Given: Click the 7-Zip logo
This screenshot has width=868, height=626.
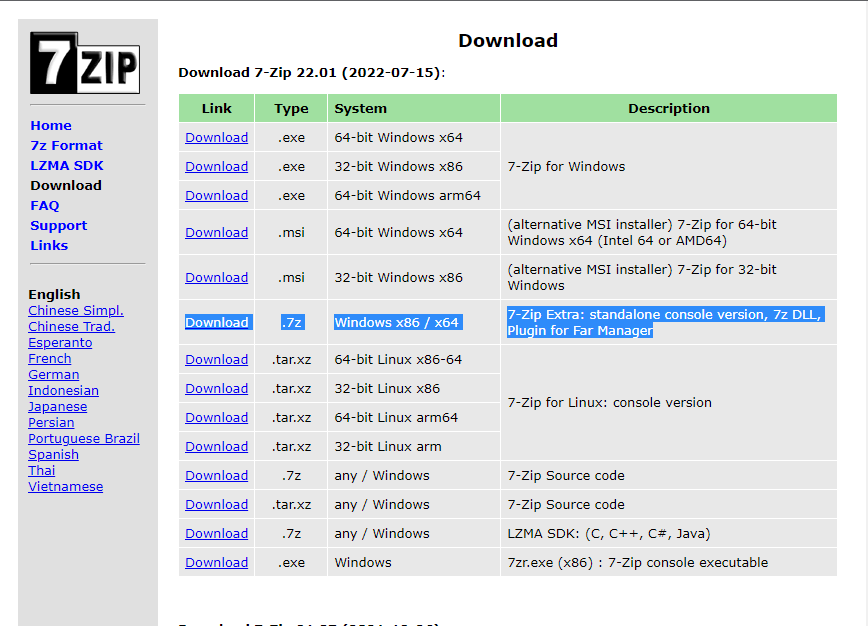Looking at the screenshot, I should (85, 63).
